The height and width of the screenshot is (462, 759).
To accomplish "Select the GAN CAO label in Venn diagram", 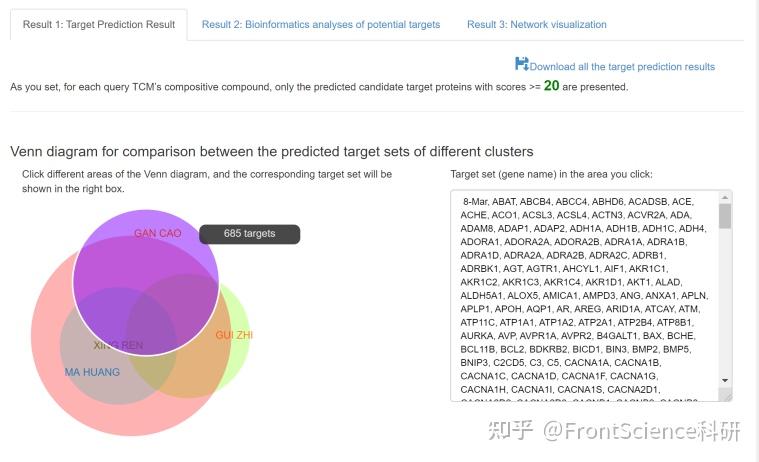I will [157, 233].
